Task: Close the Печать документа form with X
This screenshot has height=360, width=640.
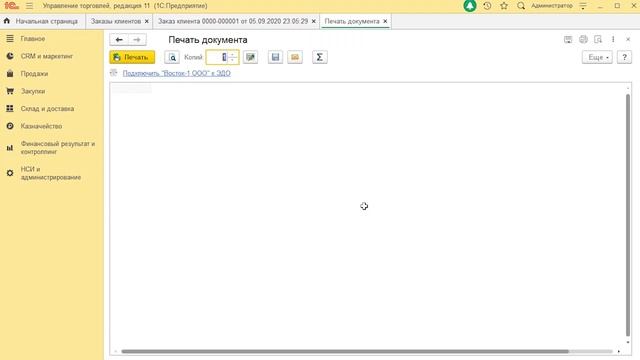Action: point(628,39)
